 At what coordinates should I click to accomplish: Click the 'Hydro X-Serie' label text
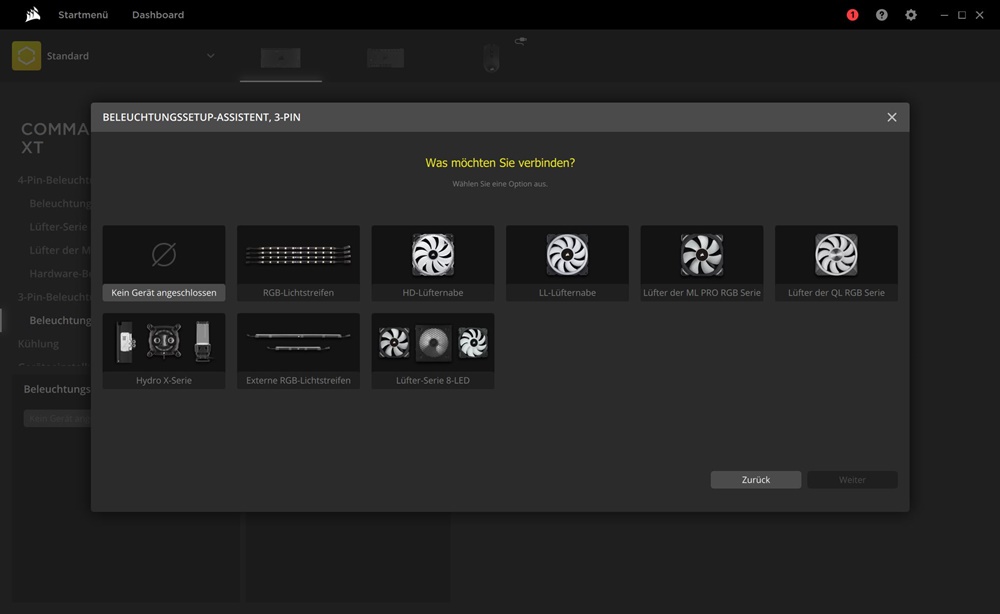164,381
